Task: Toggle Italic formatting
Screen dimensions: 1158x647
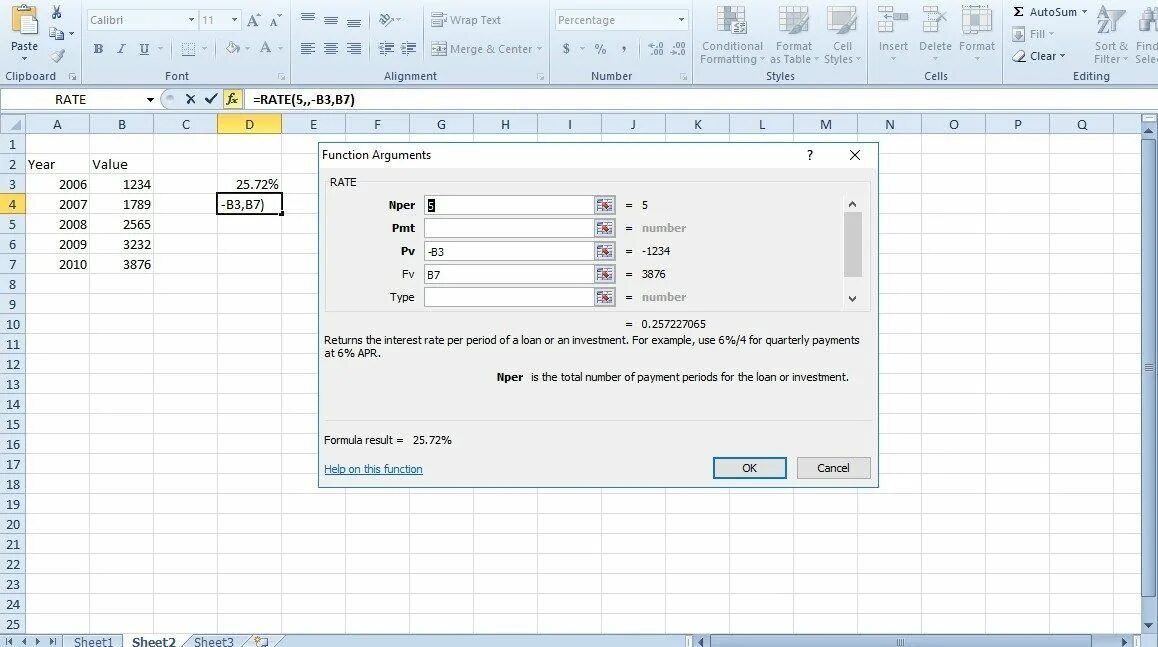Action: (x=121, y=49)
